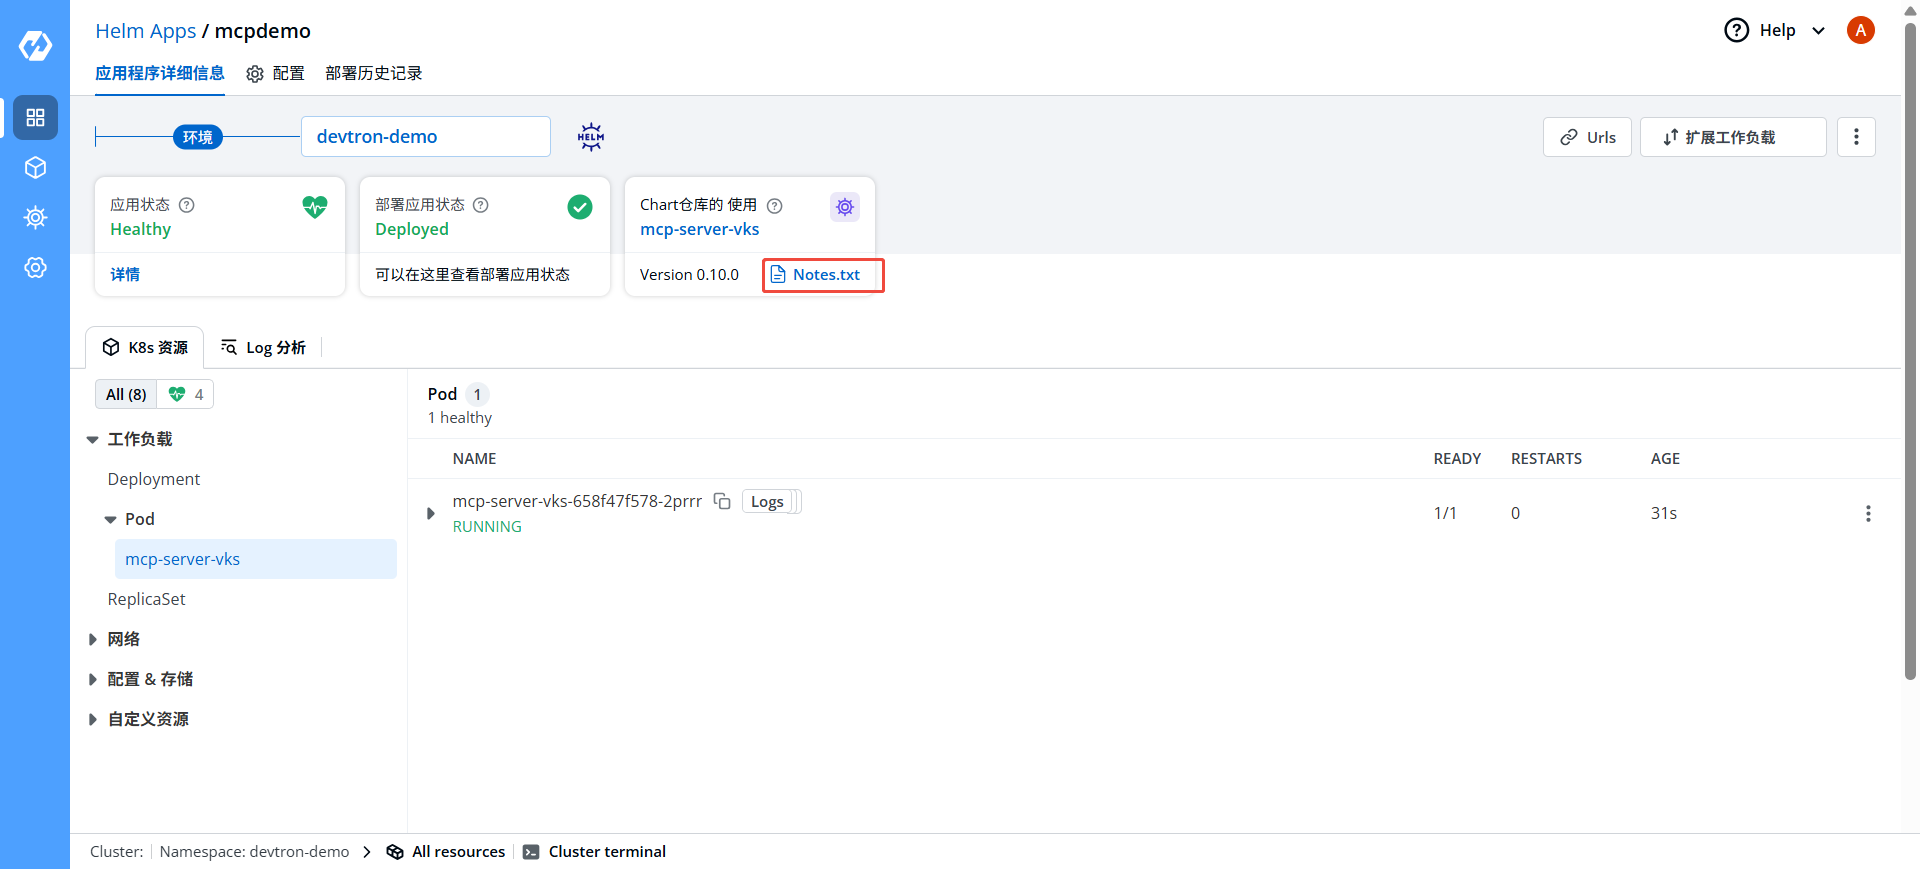Copy the pod name mcp-server-vks-658f47f578-2prrr
This screenshot has height=869, width=1920.
722,502
